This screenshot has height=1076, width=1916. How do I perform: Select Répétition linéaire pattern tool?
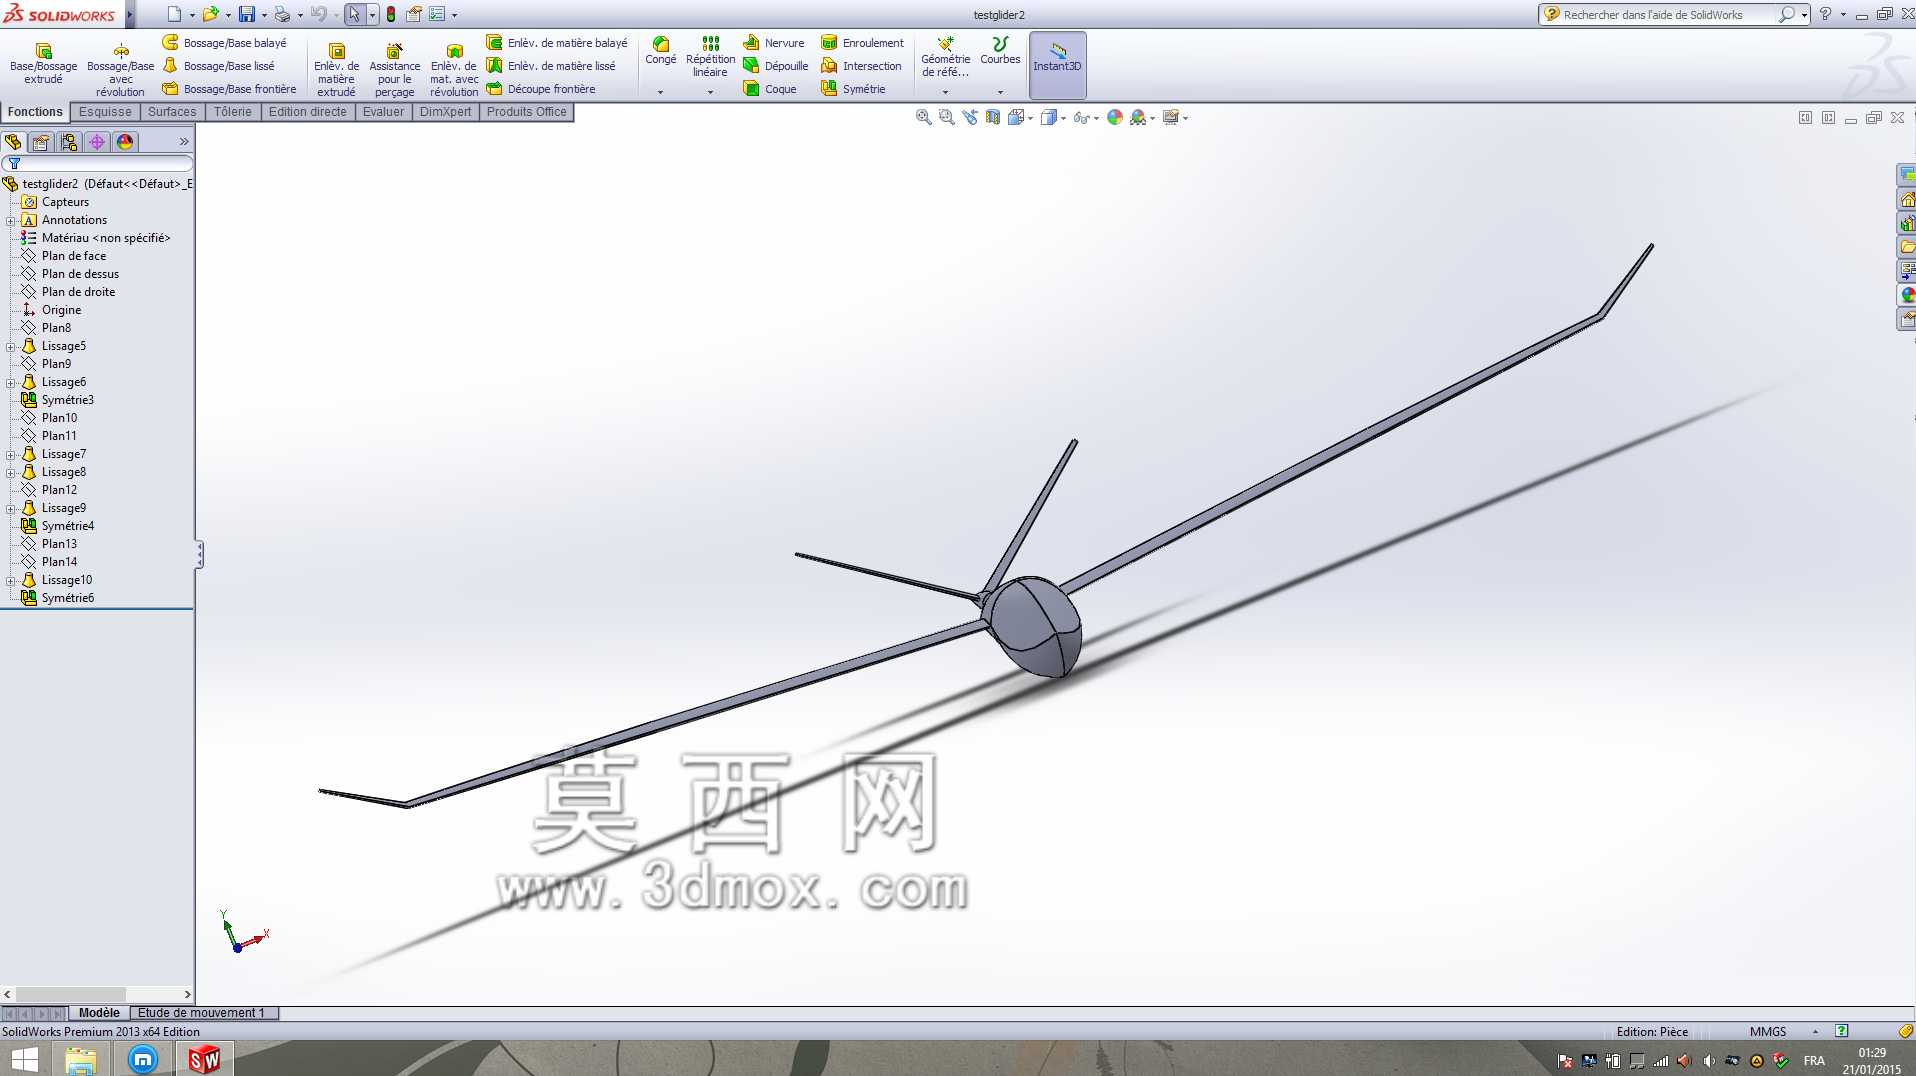click(710, 57)
